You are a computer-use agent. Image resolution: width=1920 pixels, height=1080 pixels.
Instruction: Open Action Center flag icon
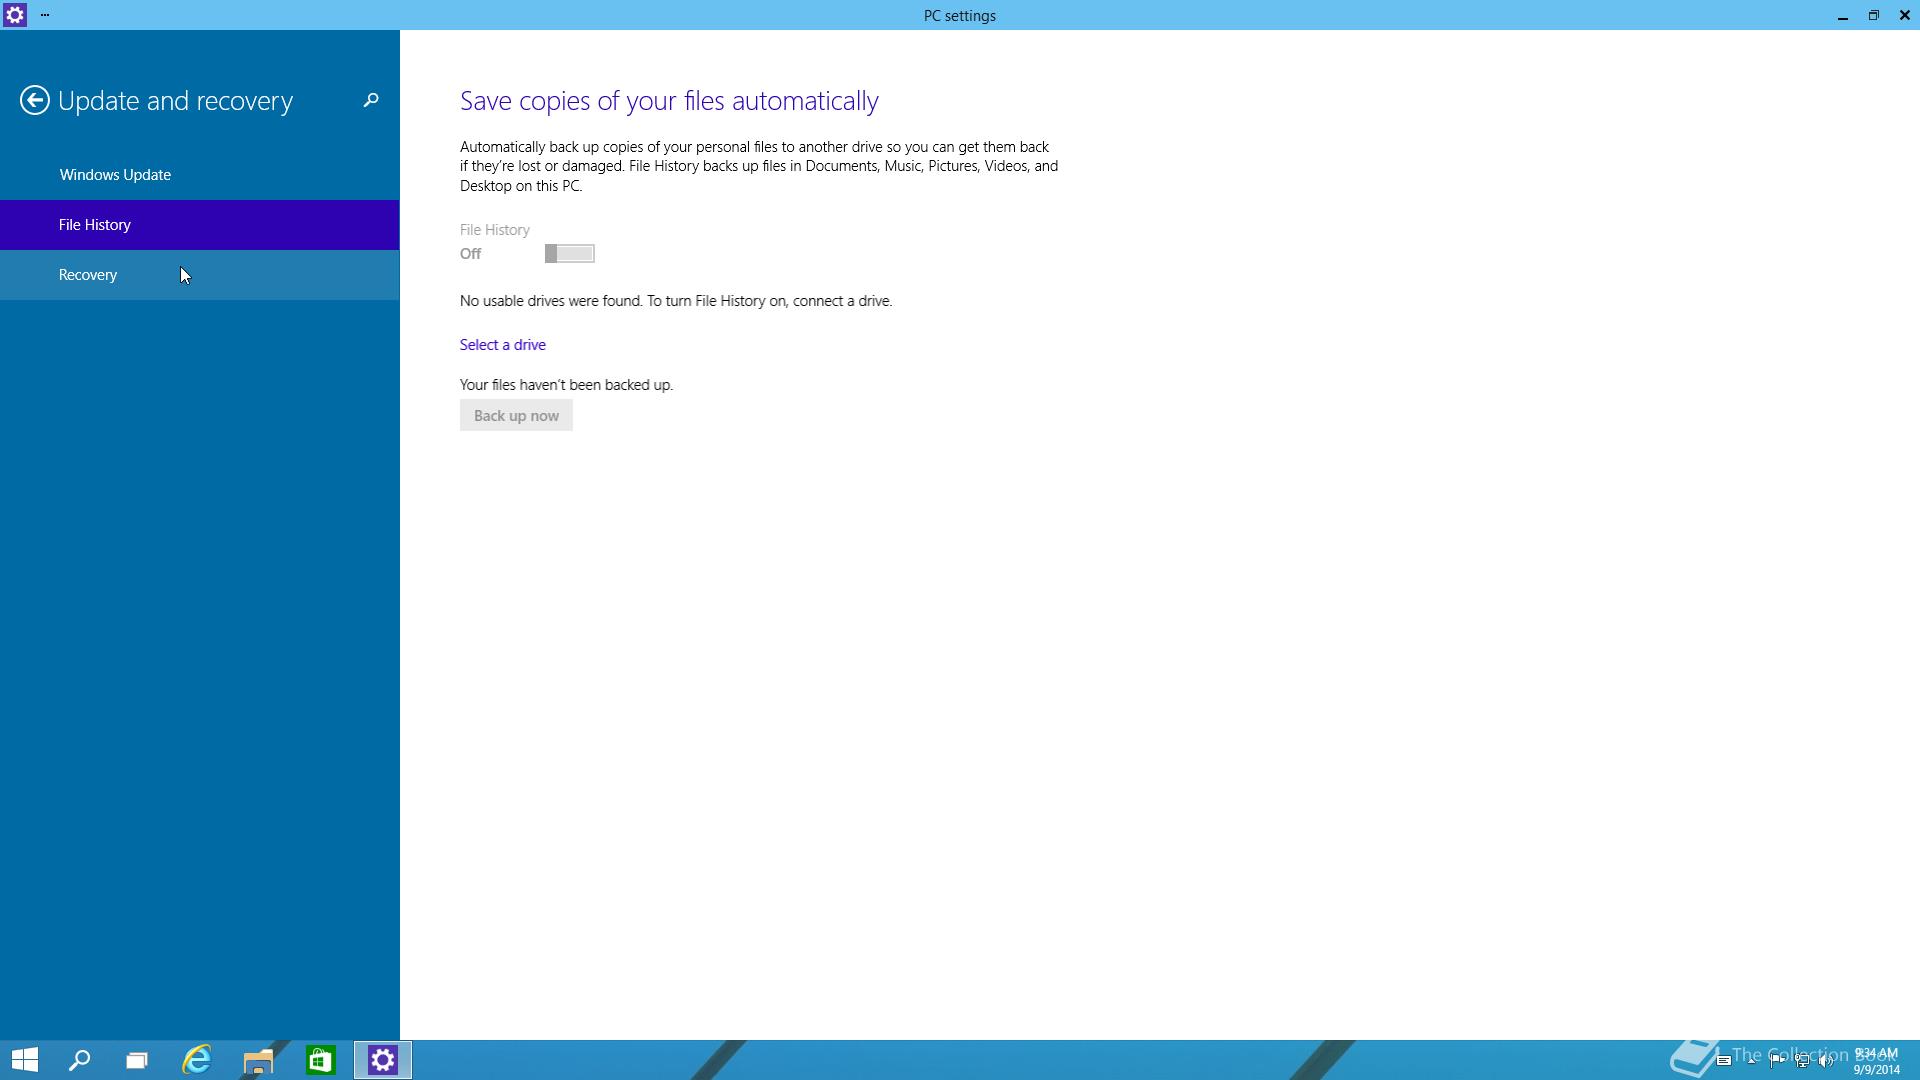click(x=1777, y=1061)
